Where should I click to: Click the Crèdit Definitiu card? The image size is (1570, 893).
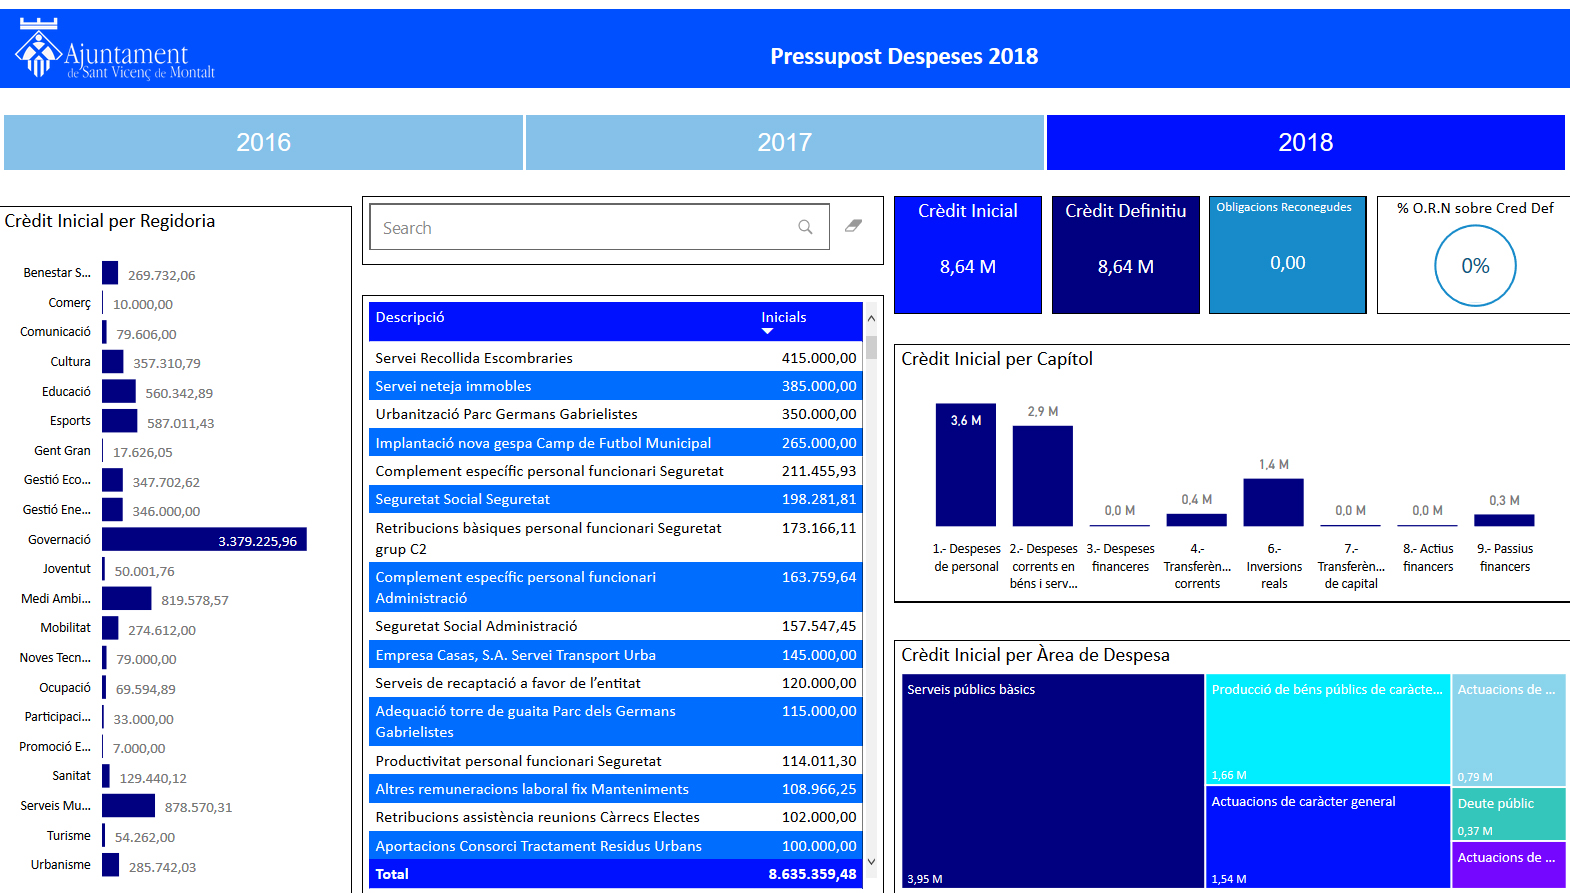point(1125,255)
